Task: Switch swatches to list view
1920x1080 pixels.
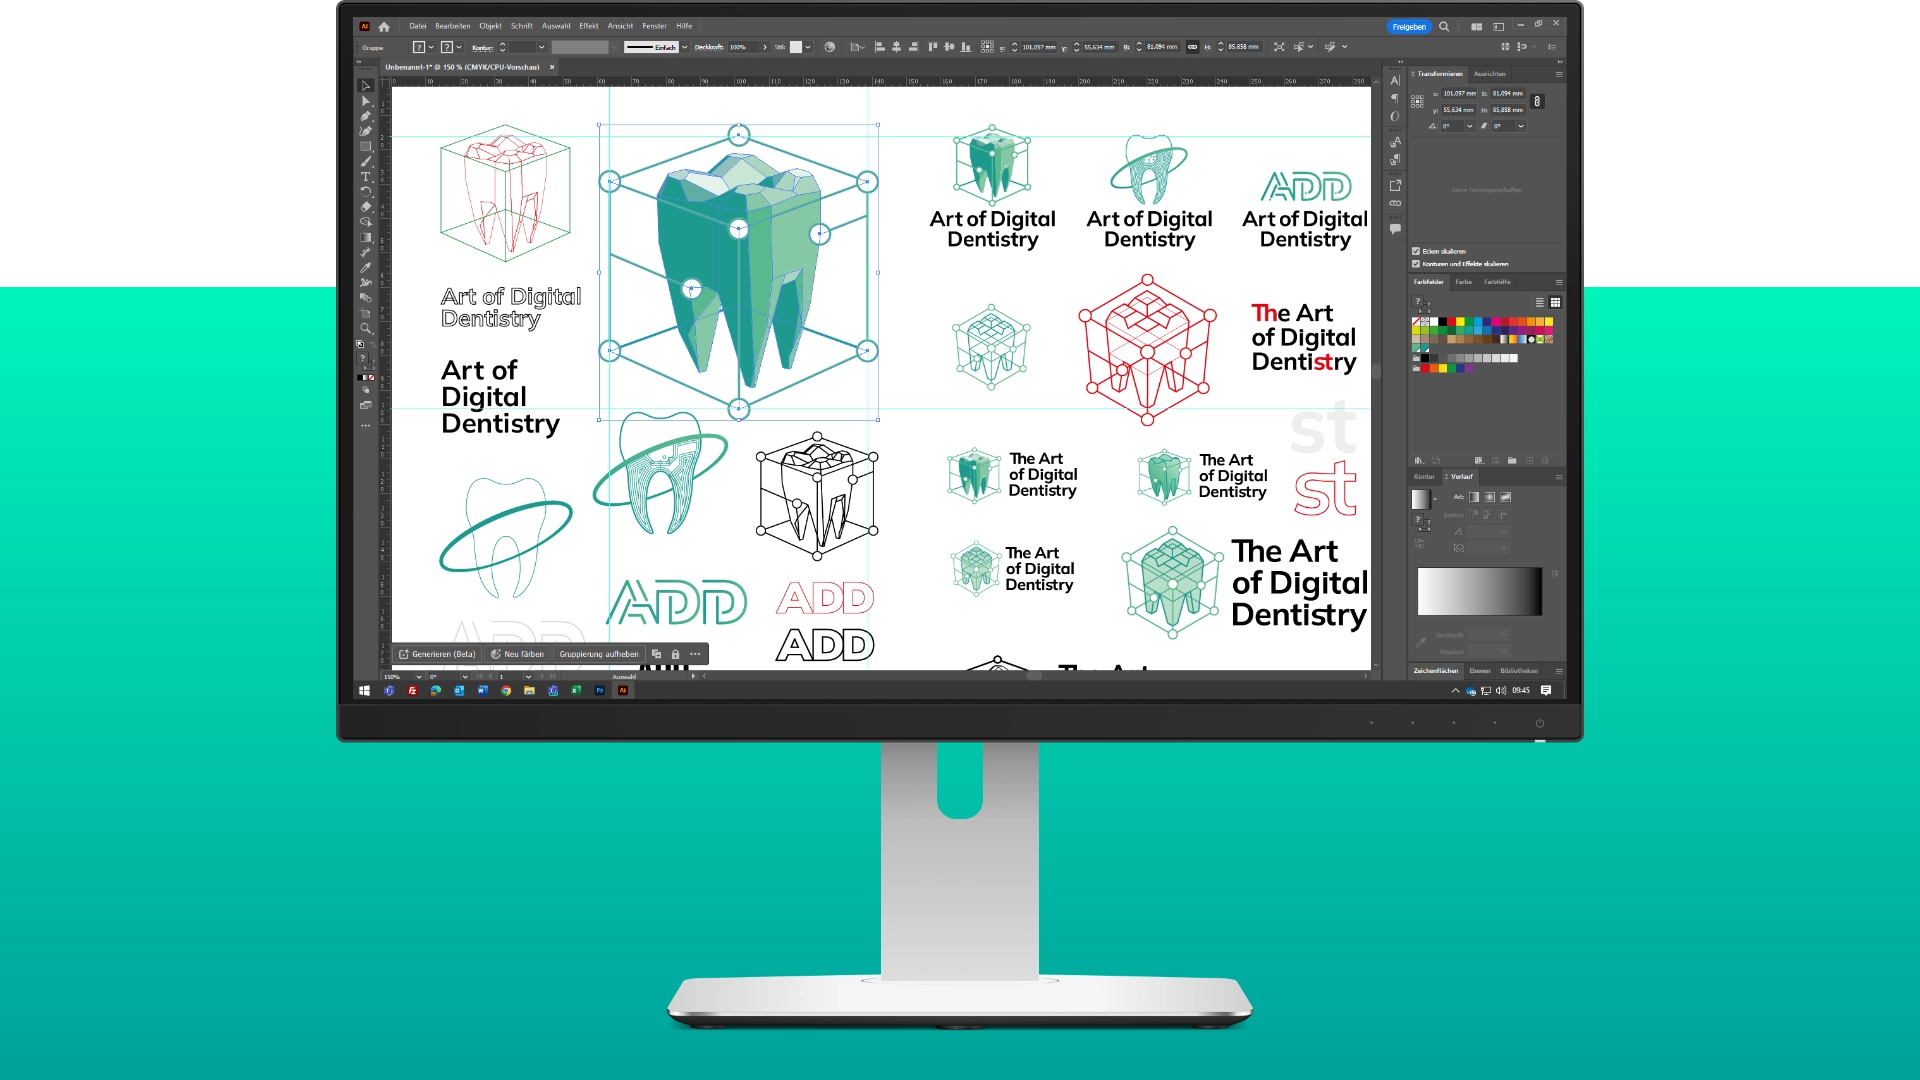Action: coord(1540,302)
